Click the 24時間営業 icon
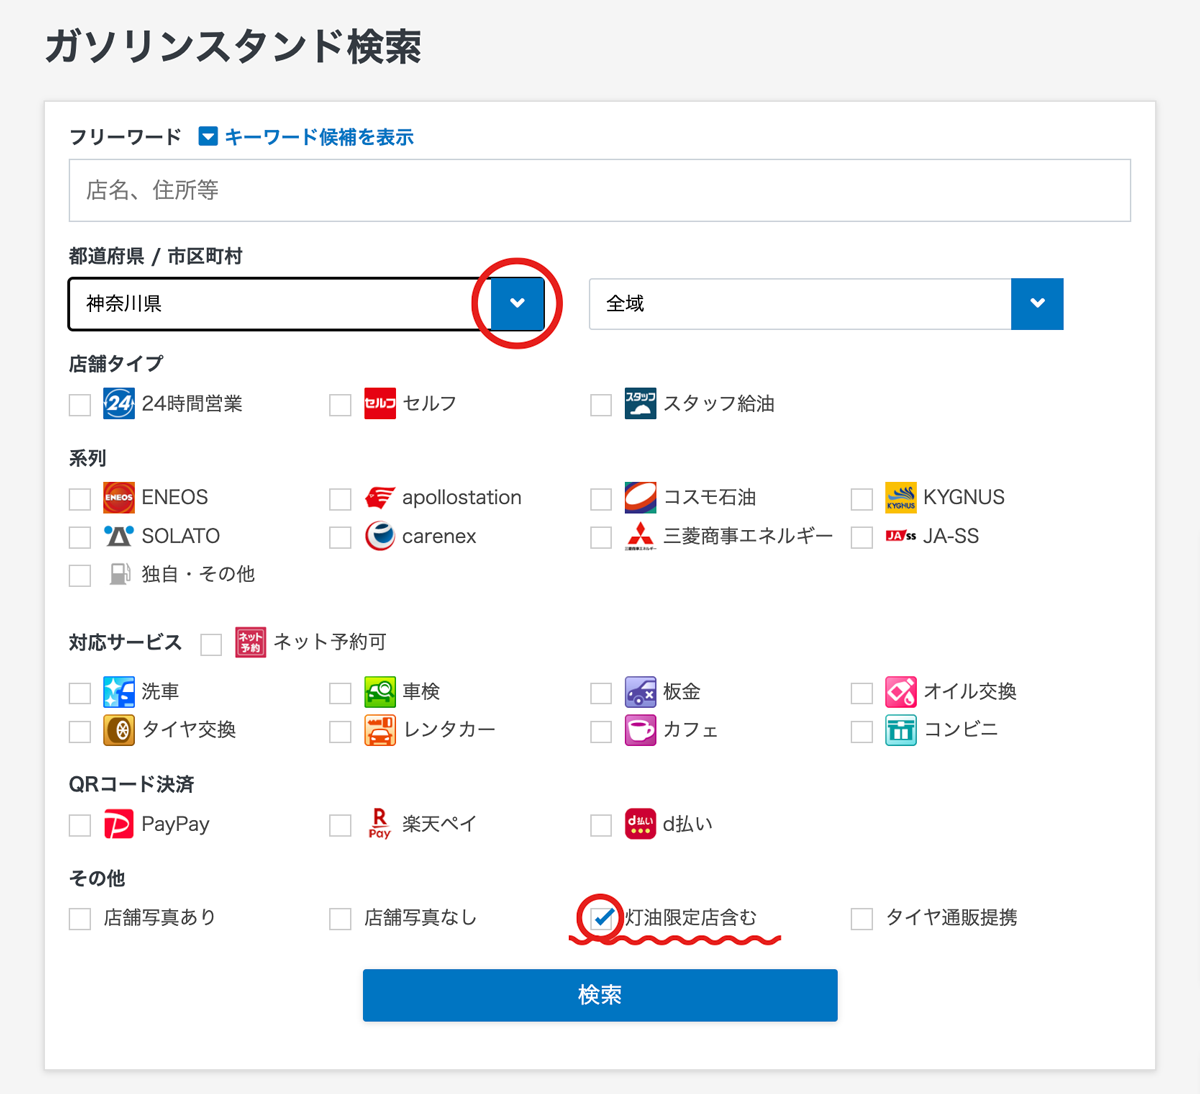Image resolution: width=1200 pixels, height=1094 pixels. [x=119, y=404]
